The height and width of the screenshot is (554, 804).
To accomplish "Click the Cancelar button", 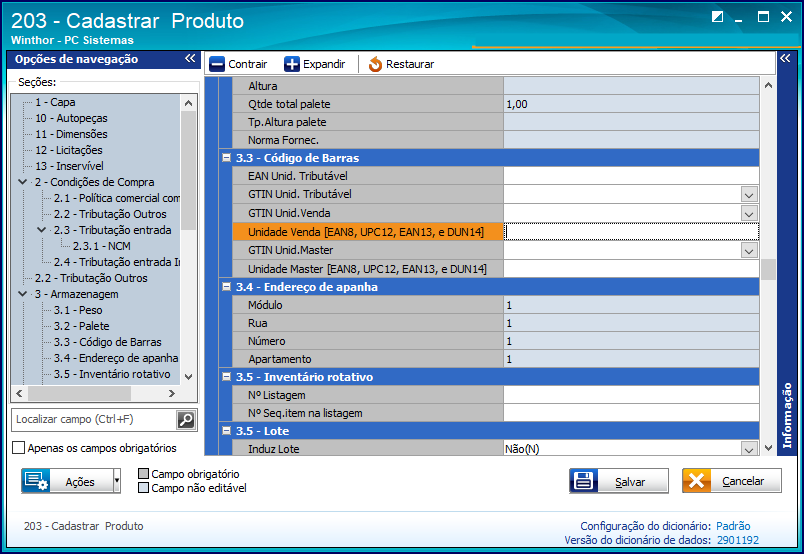I will 732,481.
